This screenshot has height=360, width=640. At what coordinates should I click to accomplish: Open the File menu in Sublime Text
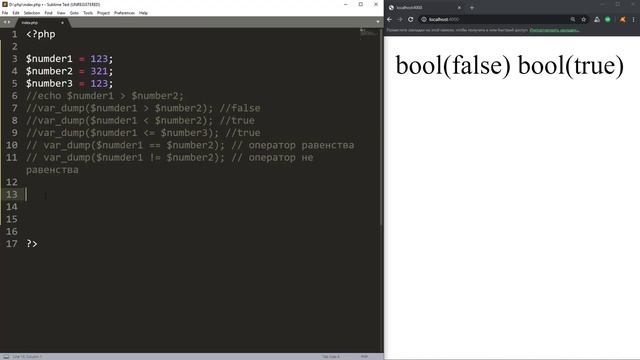click(x=5, y=13)
